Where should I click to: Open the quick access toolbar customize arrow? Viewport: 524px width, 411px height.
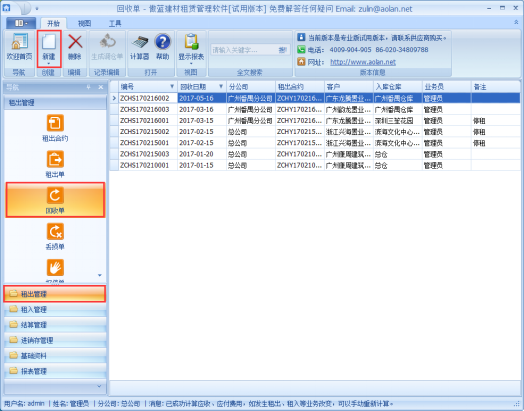[x=37, y=8]
